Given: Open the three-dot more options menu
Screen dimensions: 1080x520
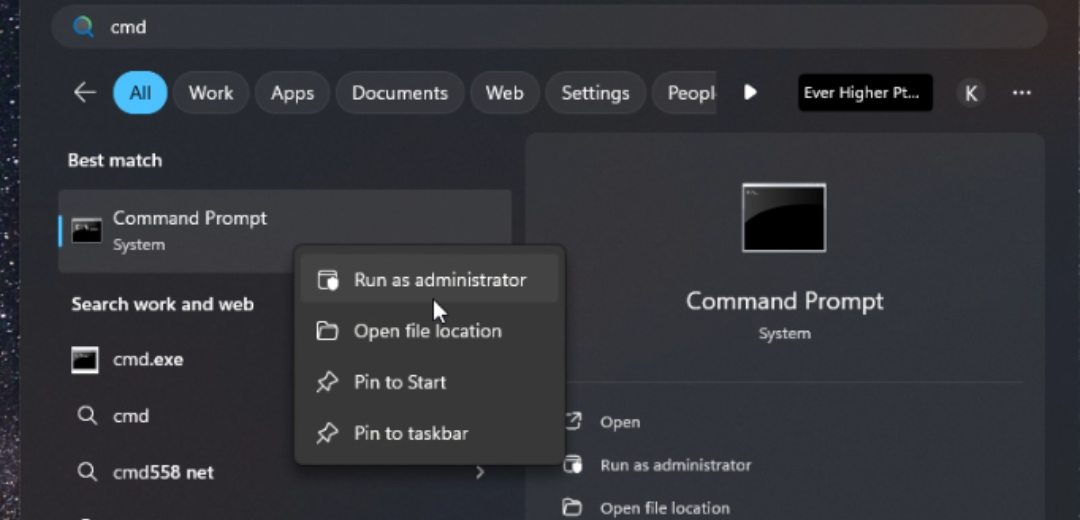Looking at the screenshot, I should (1021, 93).
